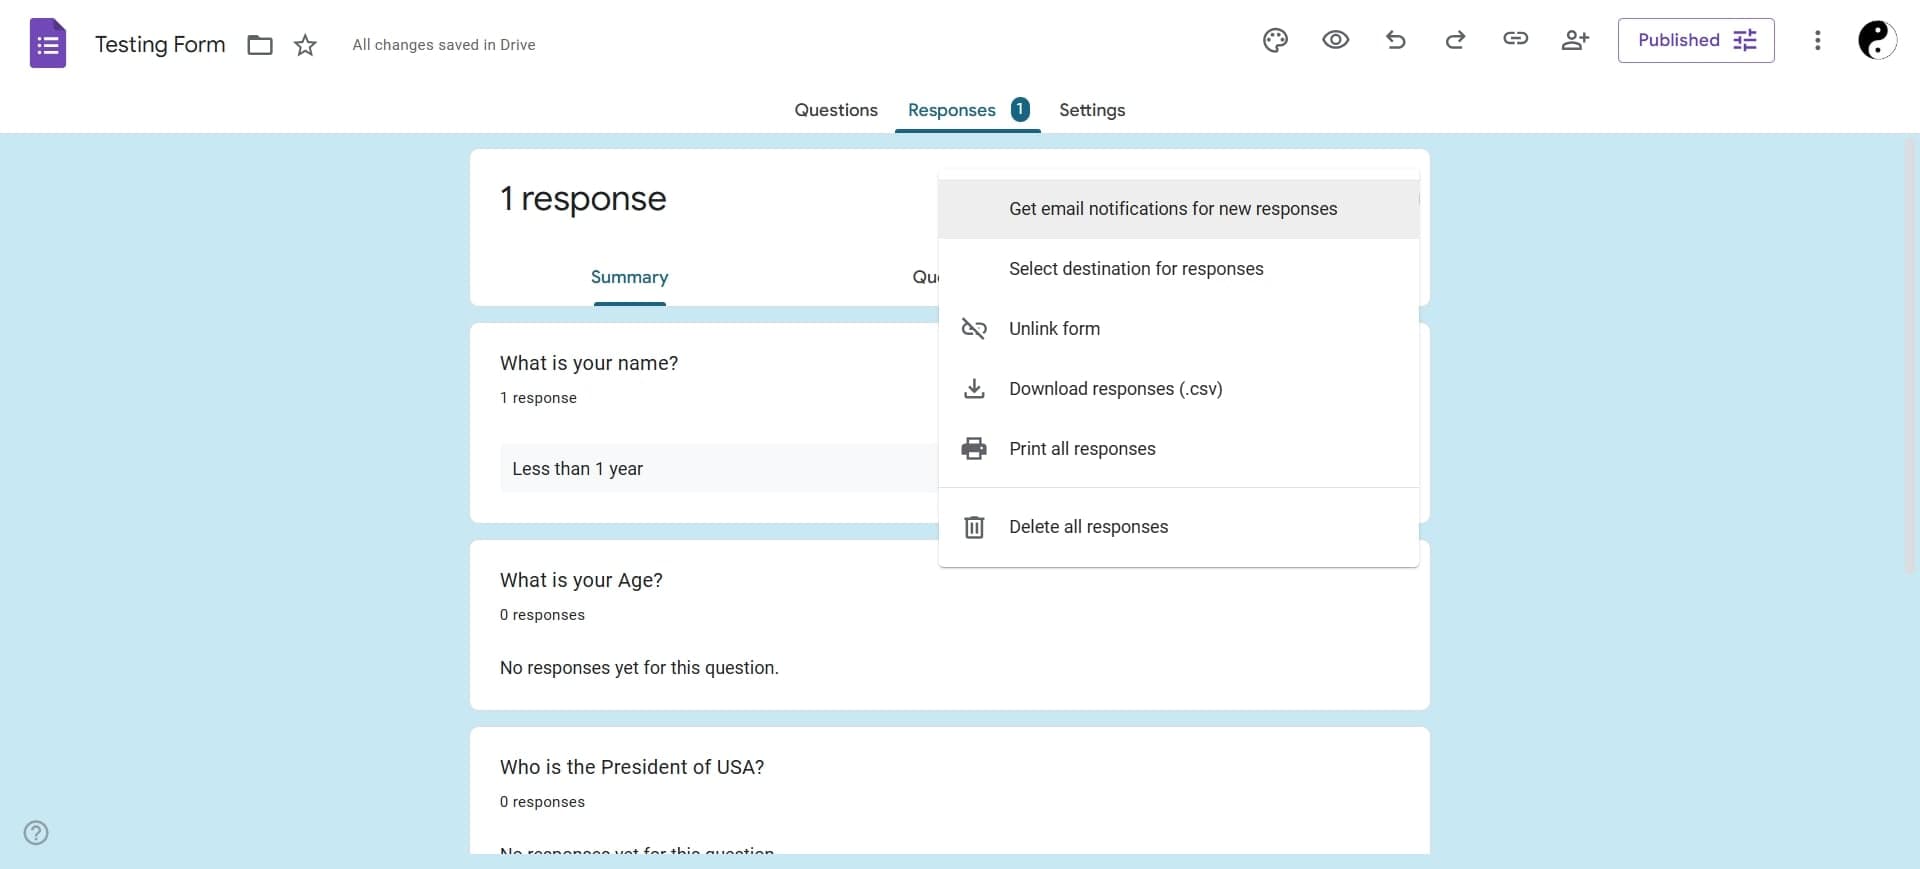Click Move to folder icon
This screenshot has width=1920, height=869.
point(260,45)
